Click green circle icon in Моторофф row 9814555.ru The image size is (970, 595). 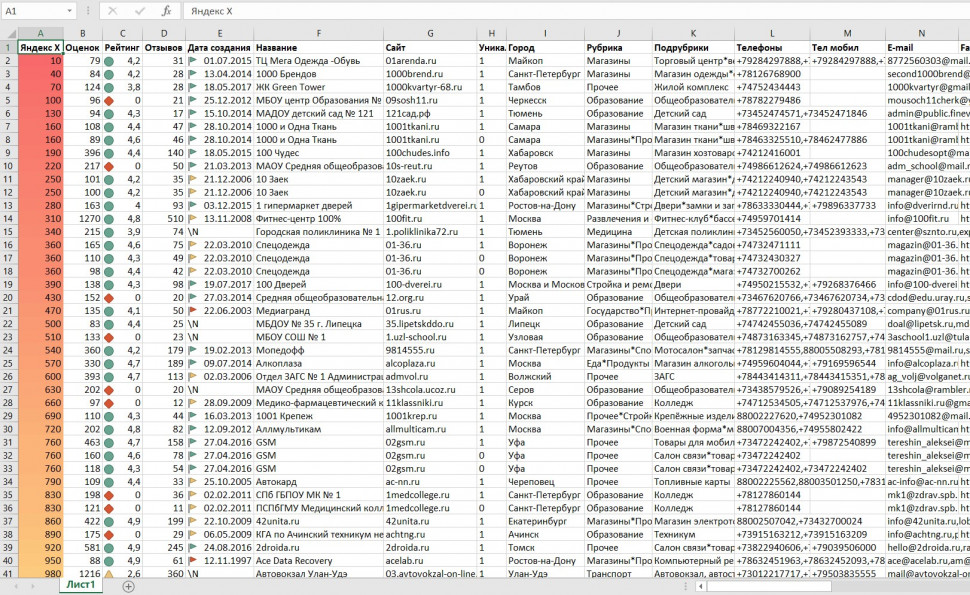point(109,351)
